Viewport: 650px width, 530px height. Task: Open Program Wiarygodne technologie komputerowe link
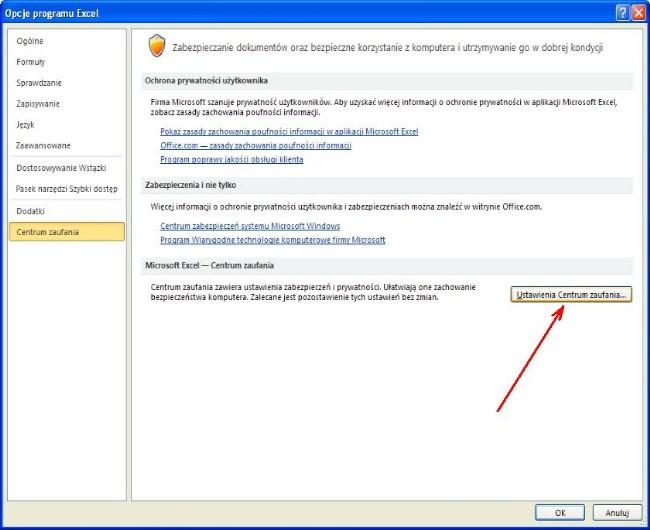pos(273,240)
